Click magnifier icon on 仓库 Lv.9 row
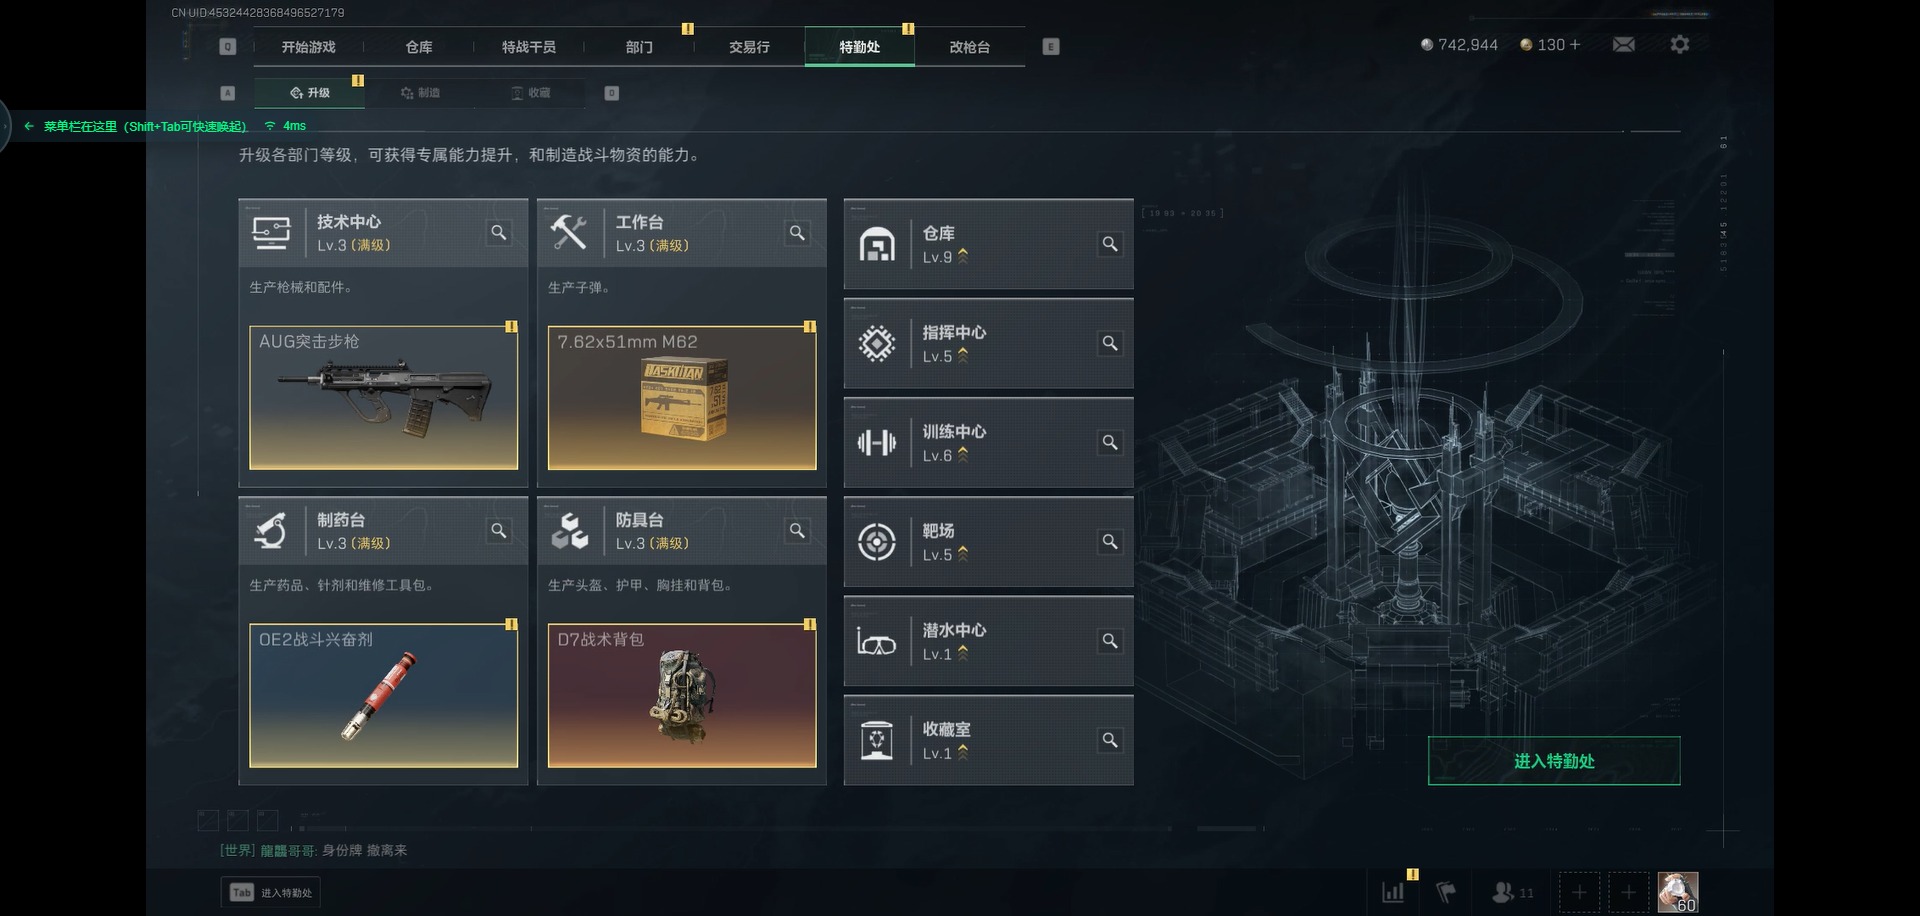The width and height of the screenshot is (1920, 916). [1110, 244]
